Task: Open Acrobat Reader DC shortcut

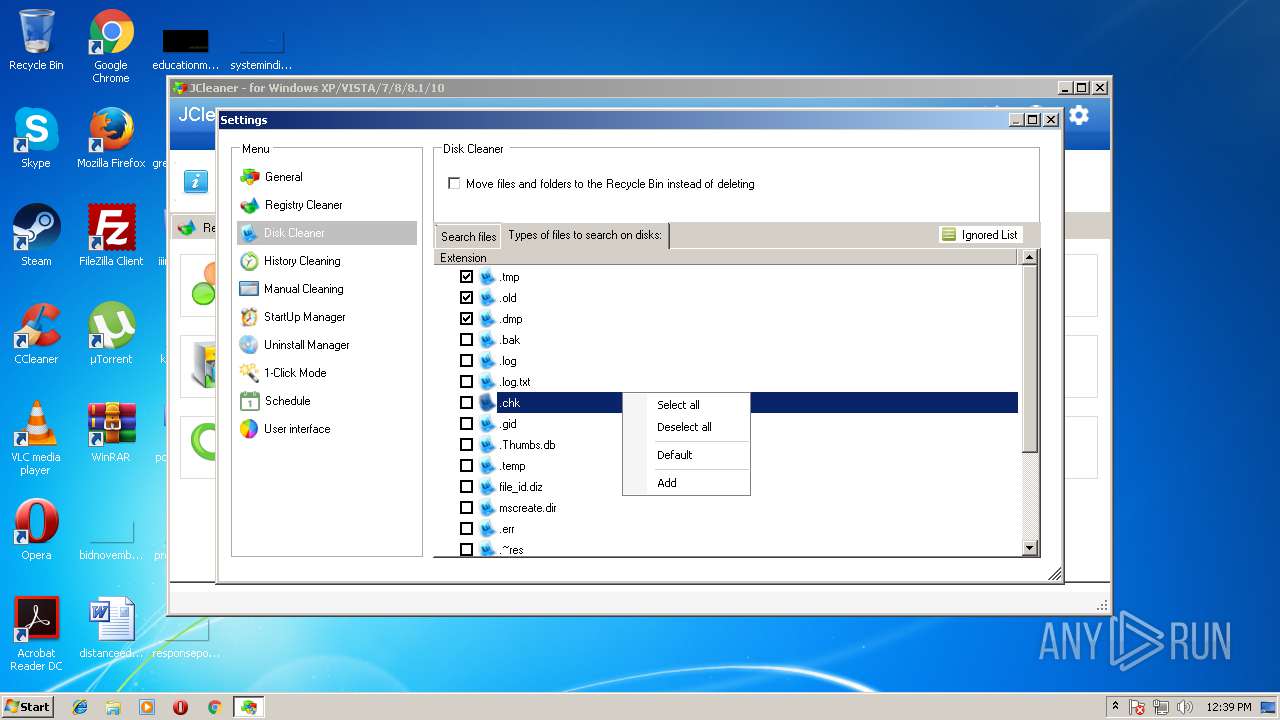Action: click(x=36, y=634)
